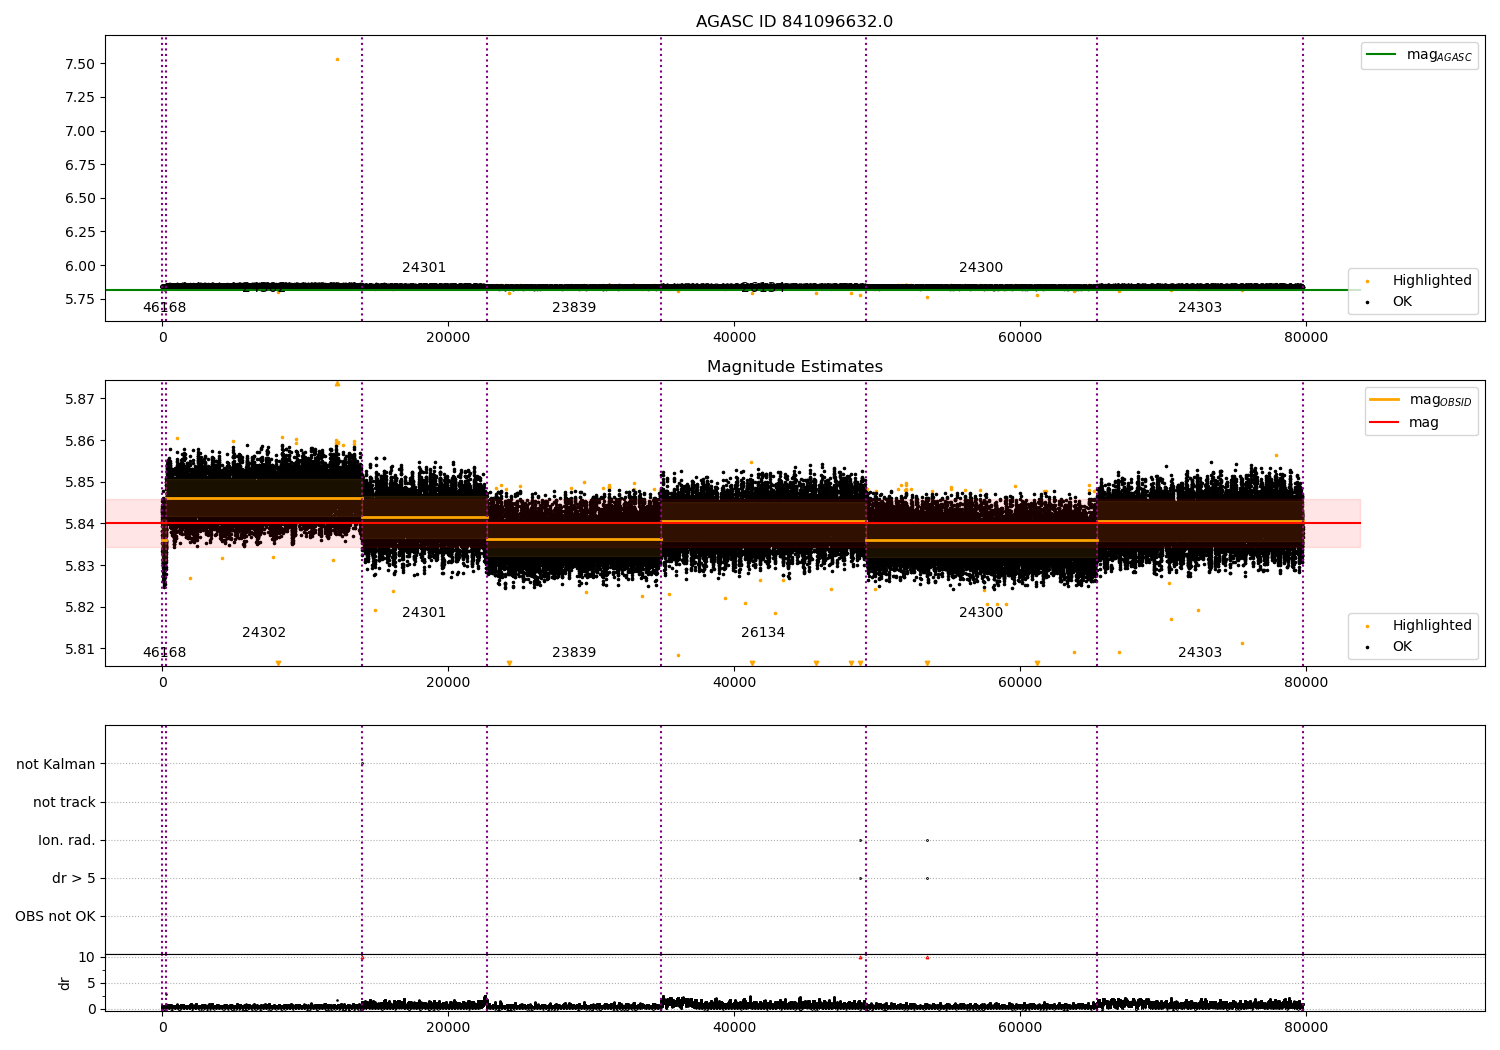Click obsid label 46168 in Magnitude Estimates plot

pyautogui.click(x=164, y=653)
